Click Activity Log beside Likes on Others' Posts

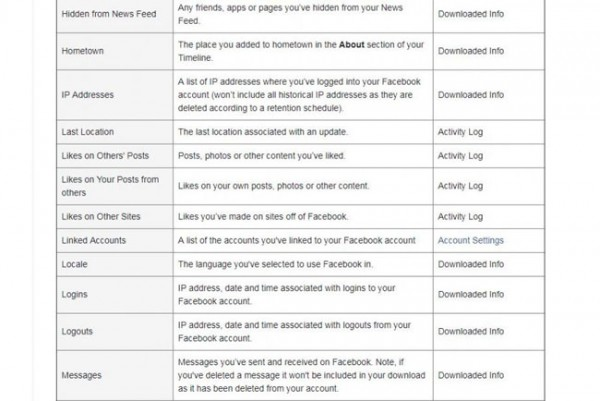pos(460,156)
